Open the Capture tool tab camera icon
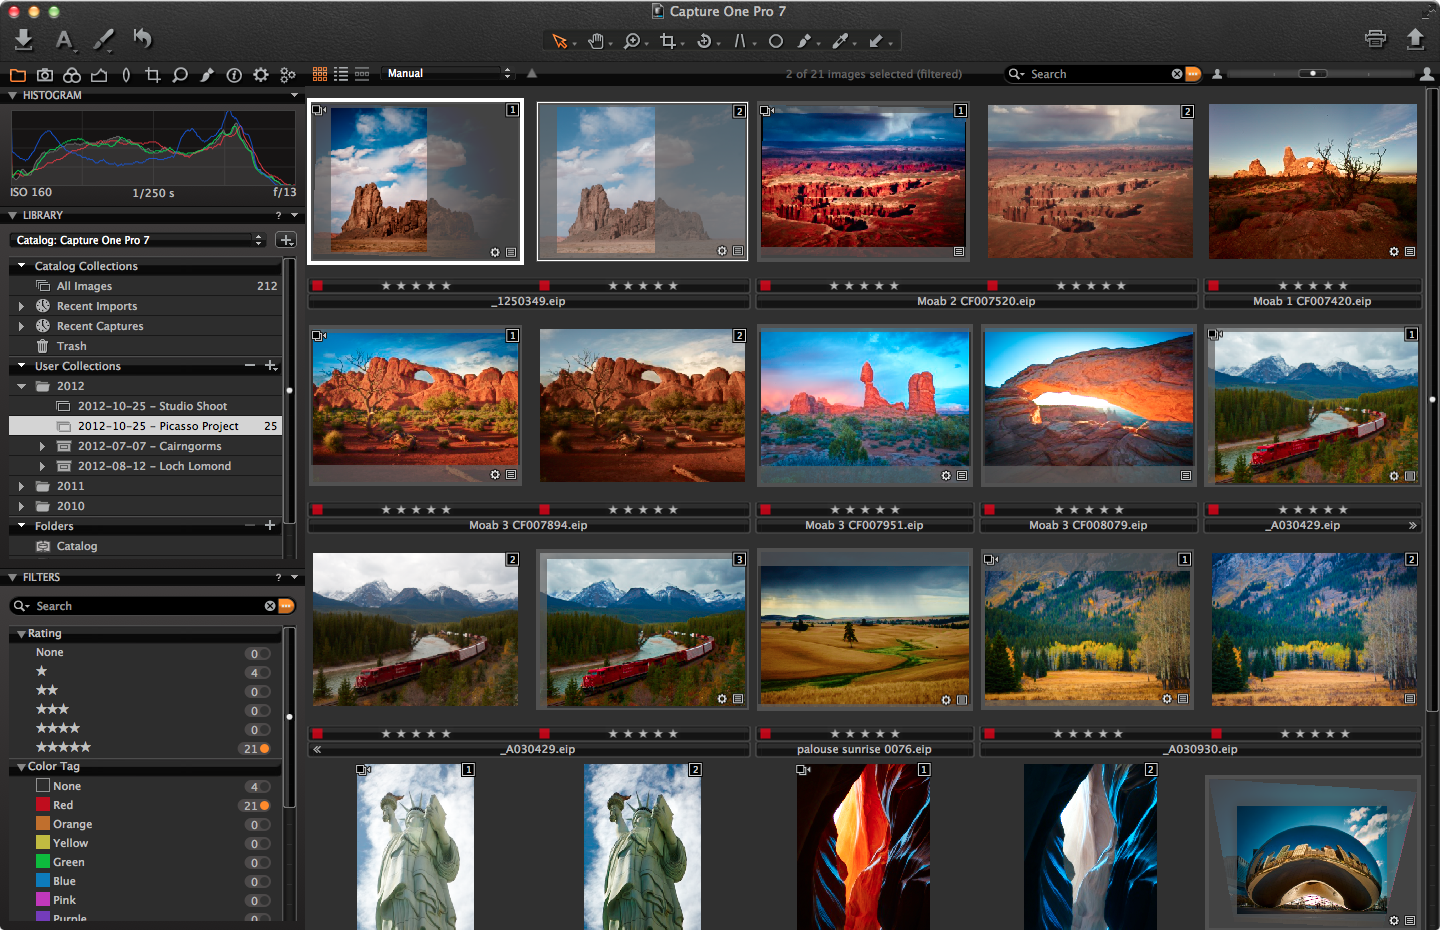 point(45,75)
